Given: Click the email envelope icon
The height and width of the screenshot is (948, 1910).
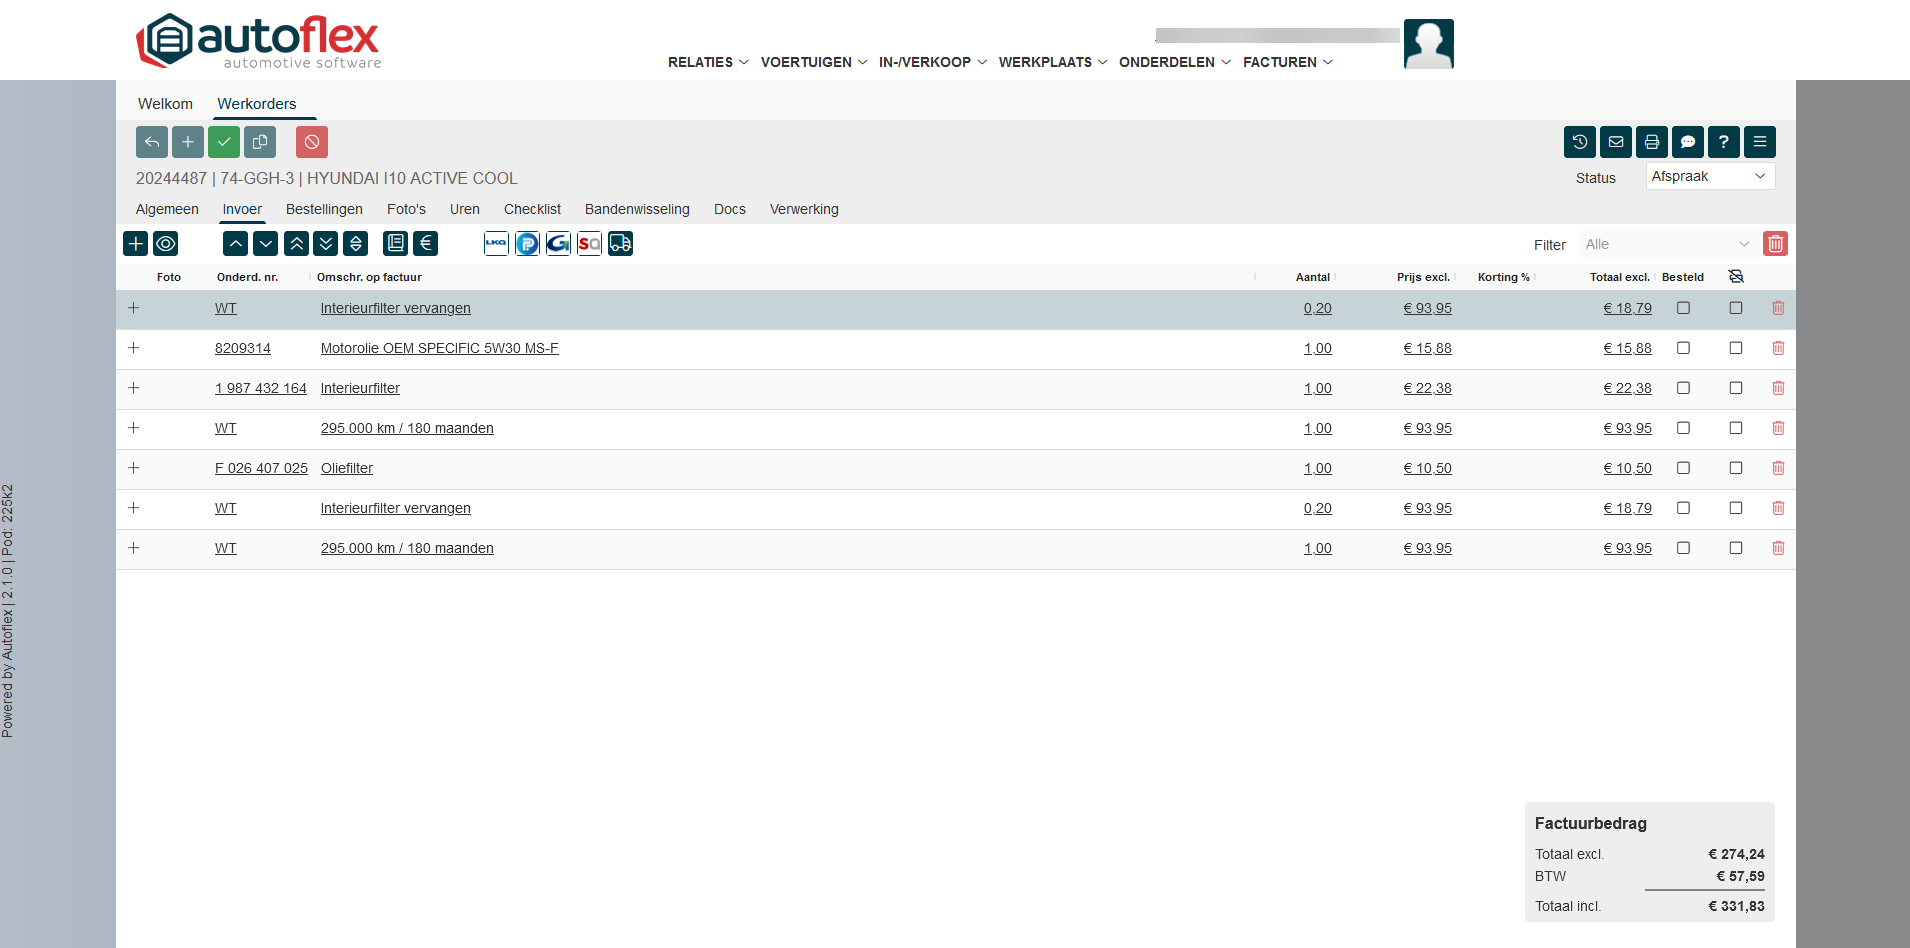Looking at the screenshot, I should (1615, 142).
